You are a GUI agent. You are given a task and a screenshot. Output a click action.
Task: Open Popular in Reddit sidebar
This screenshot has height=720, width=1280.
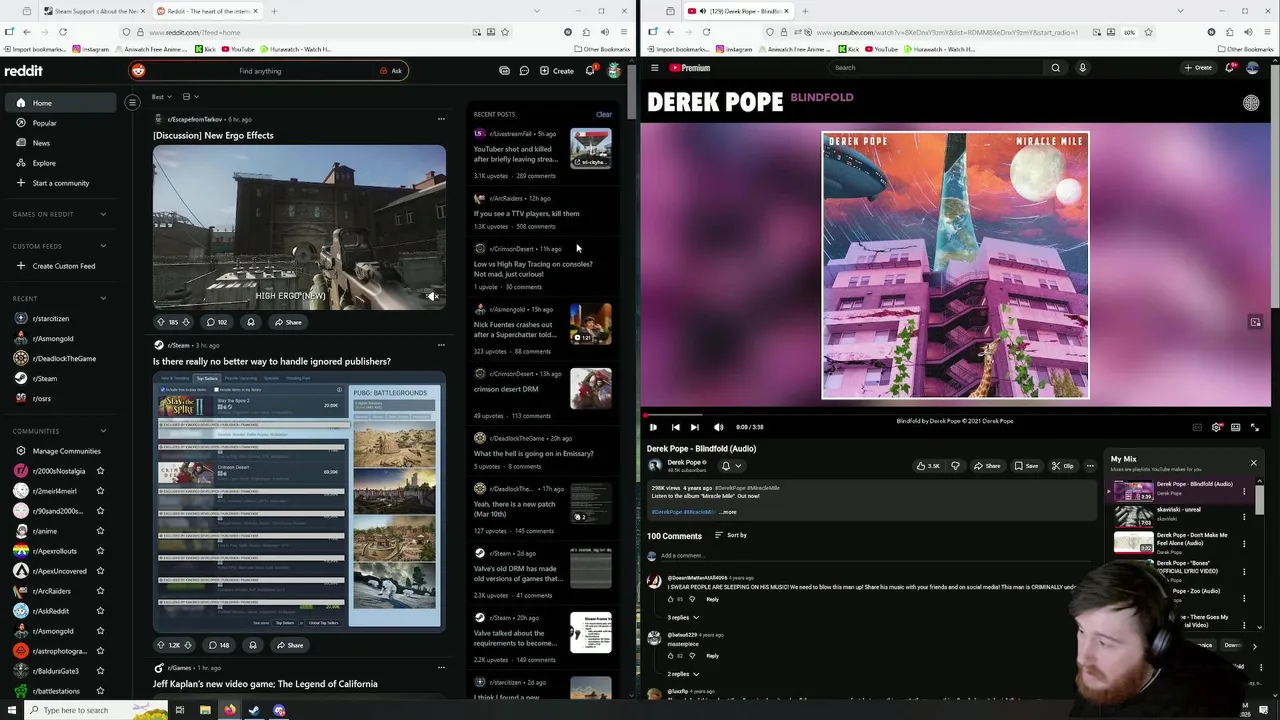(x=60, y=123)
